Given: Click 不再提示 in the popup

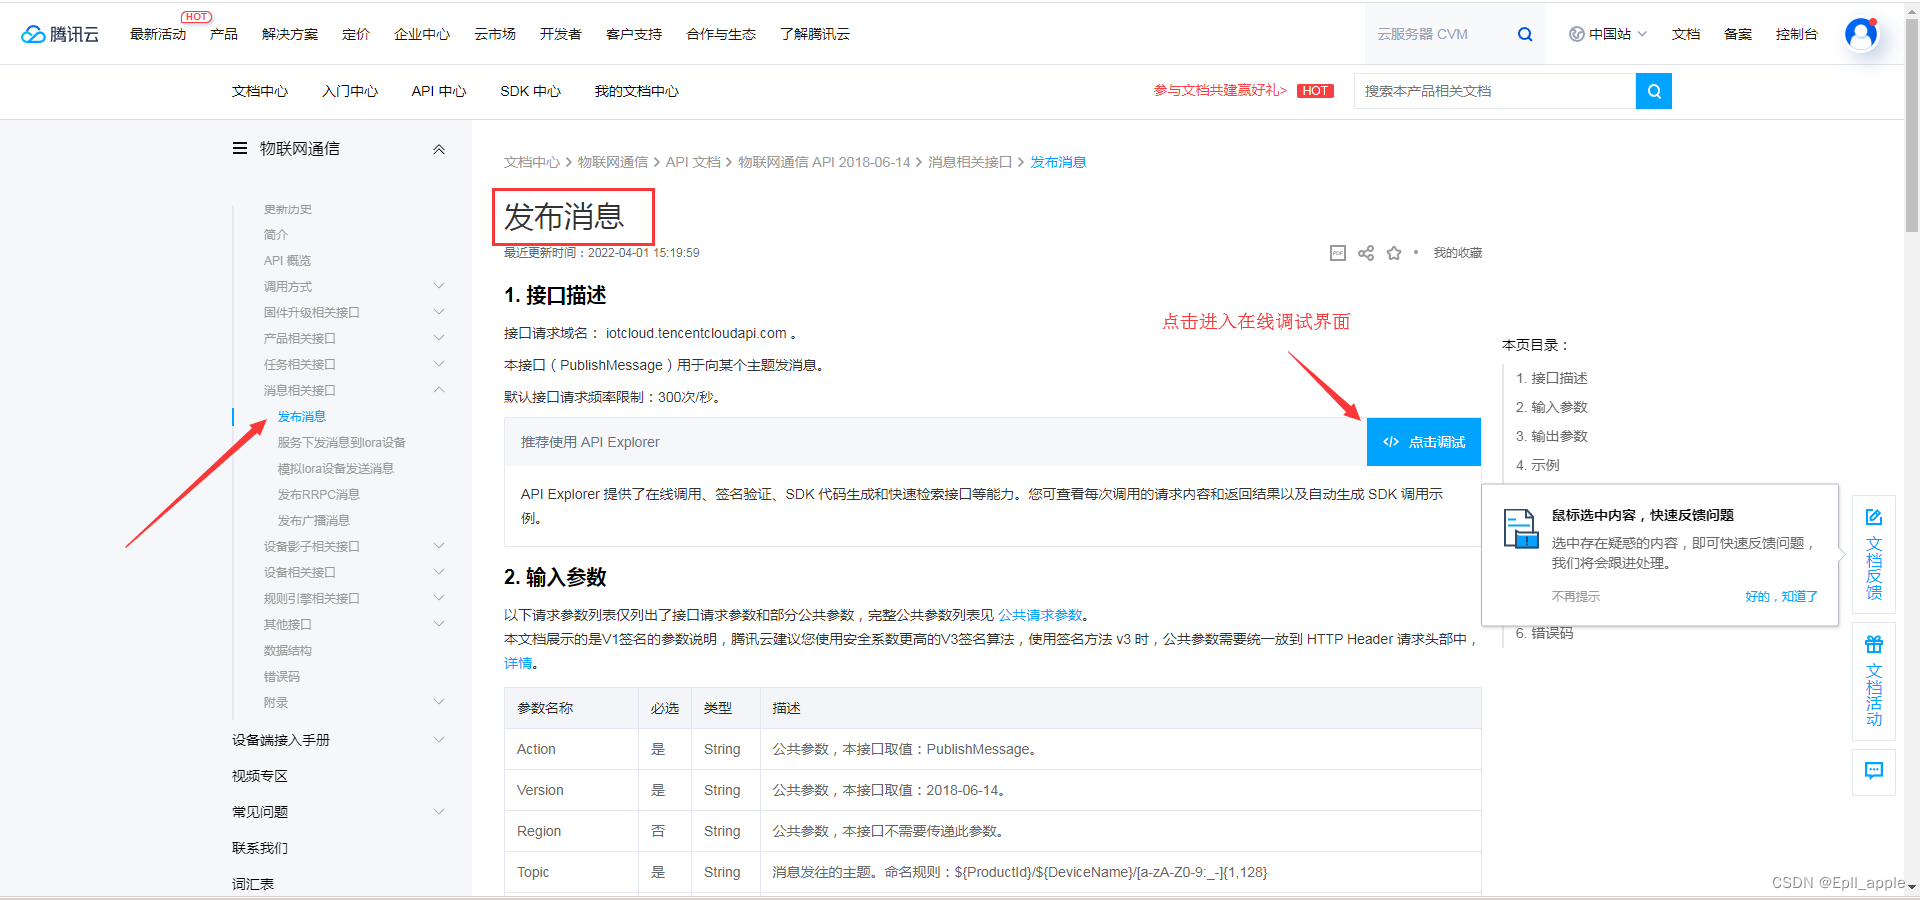Looking at the screenshot, I should coord(1576,596).
